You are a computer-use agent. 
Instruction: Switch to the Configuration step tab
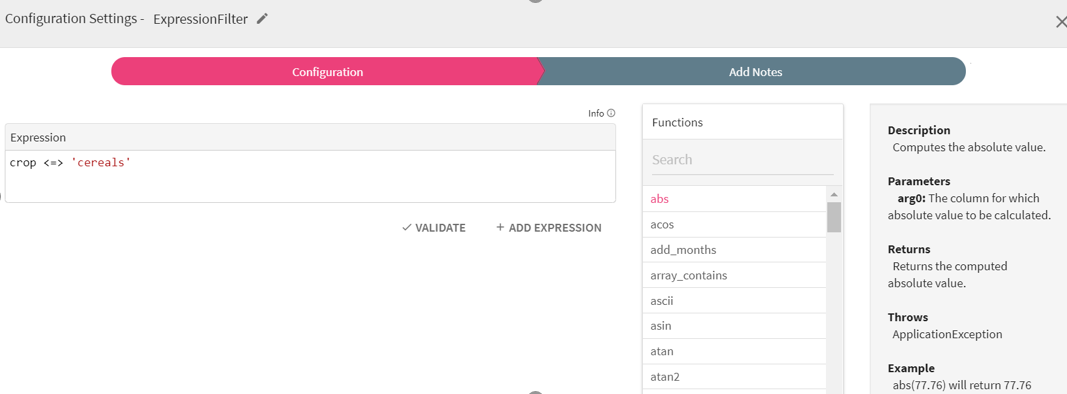(327, 71)
